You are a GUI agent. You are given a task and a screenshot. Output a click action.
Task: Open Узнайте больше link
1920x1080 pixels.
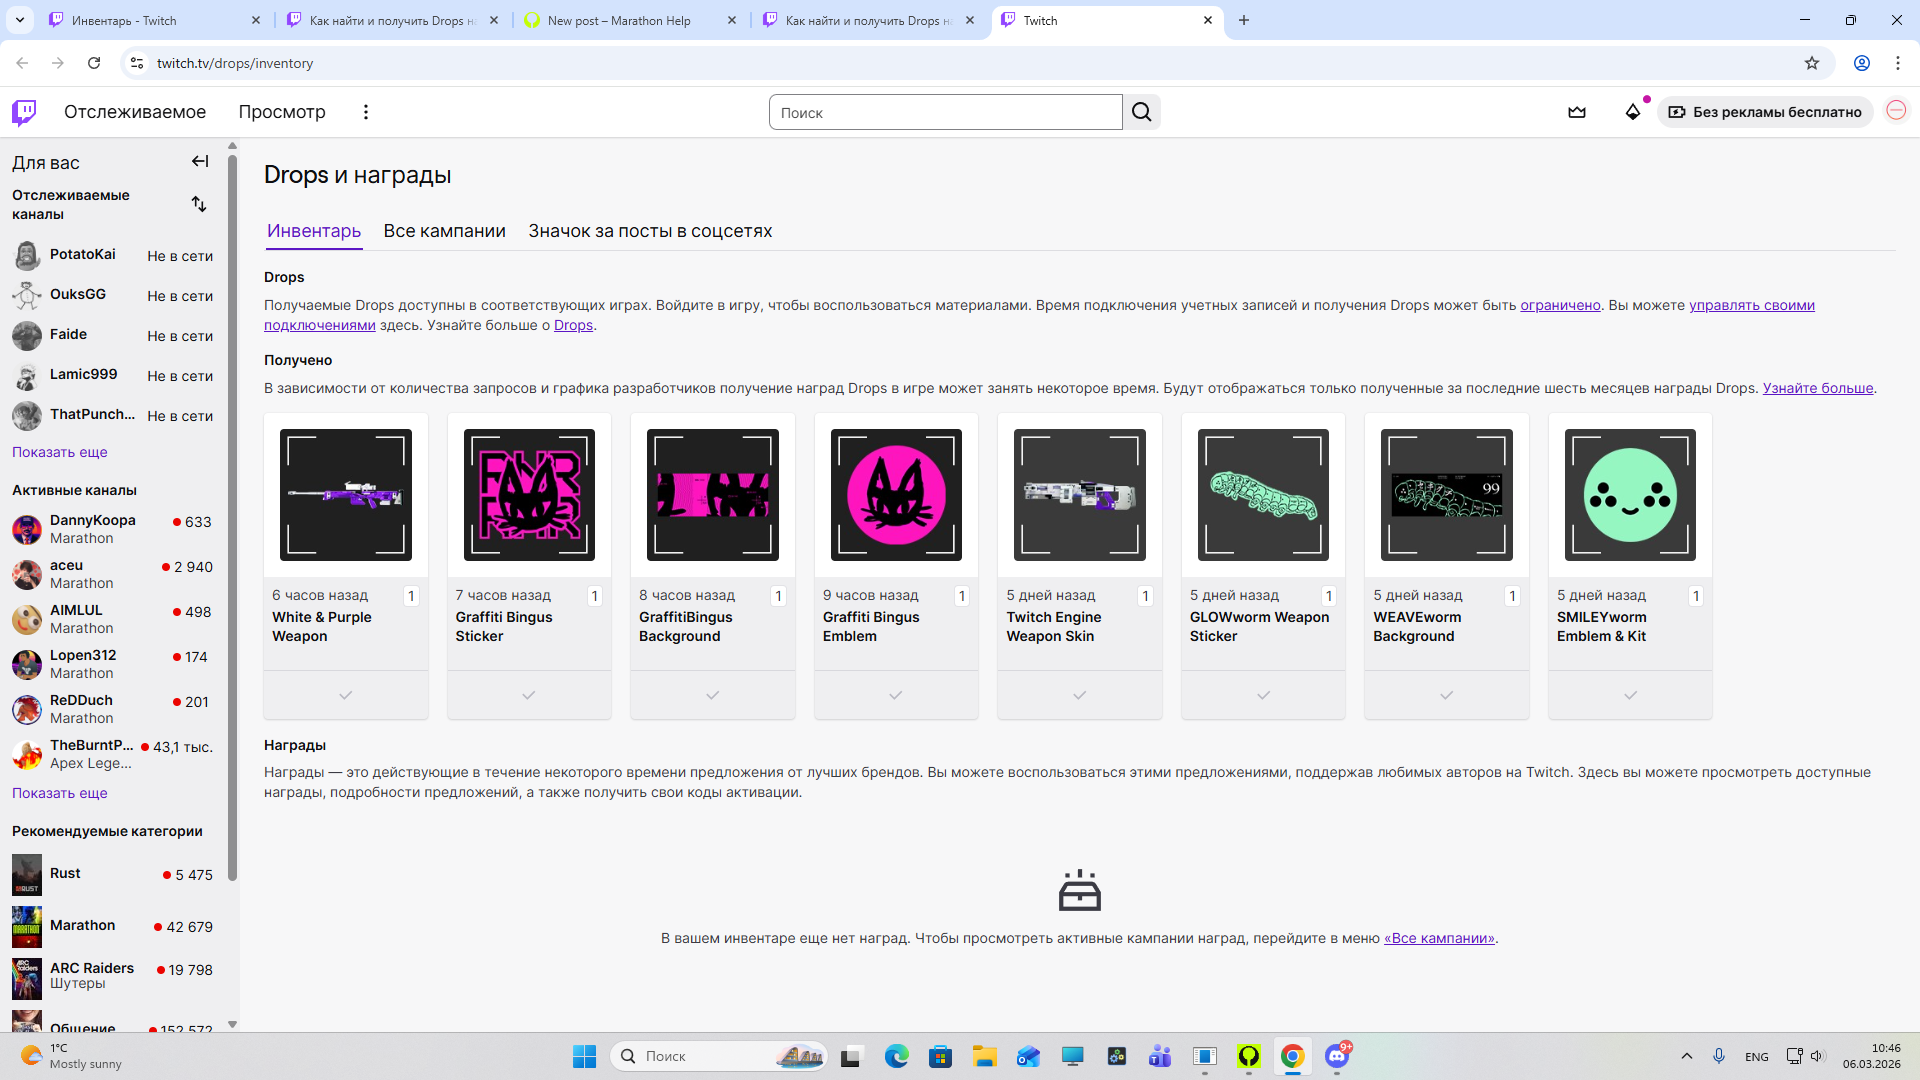coord(1817,388)
